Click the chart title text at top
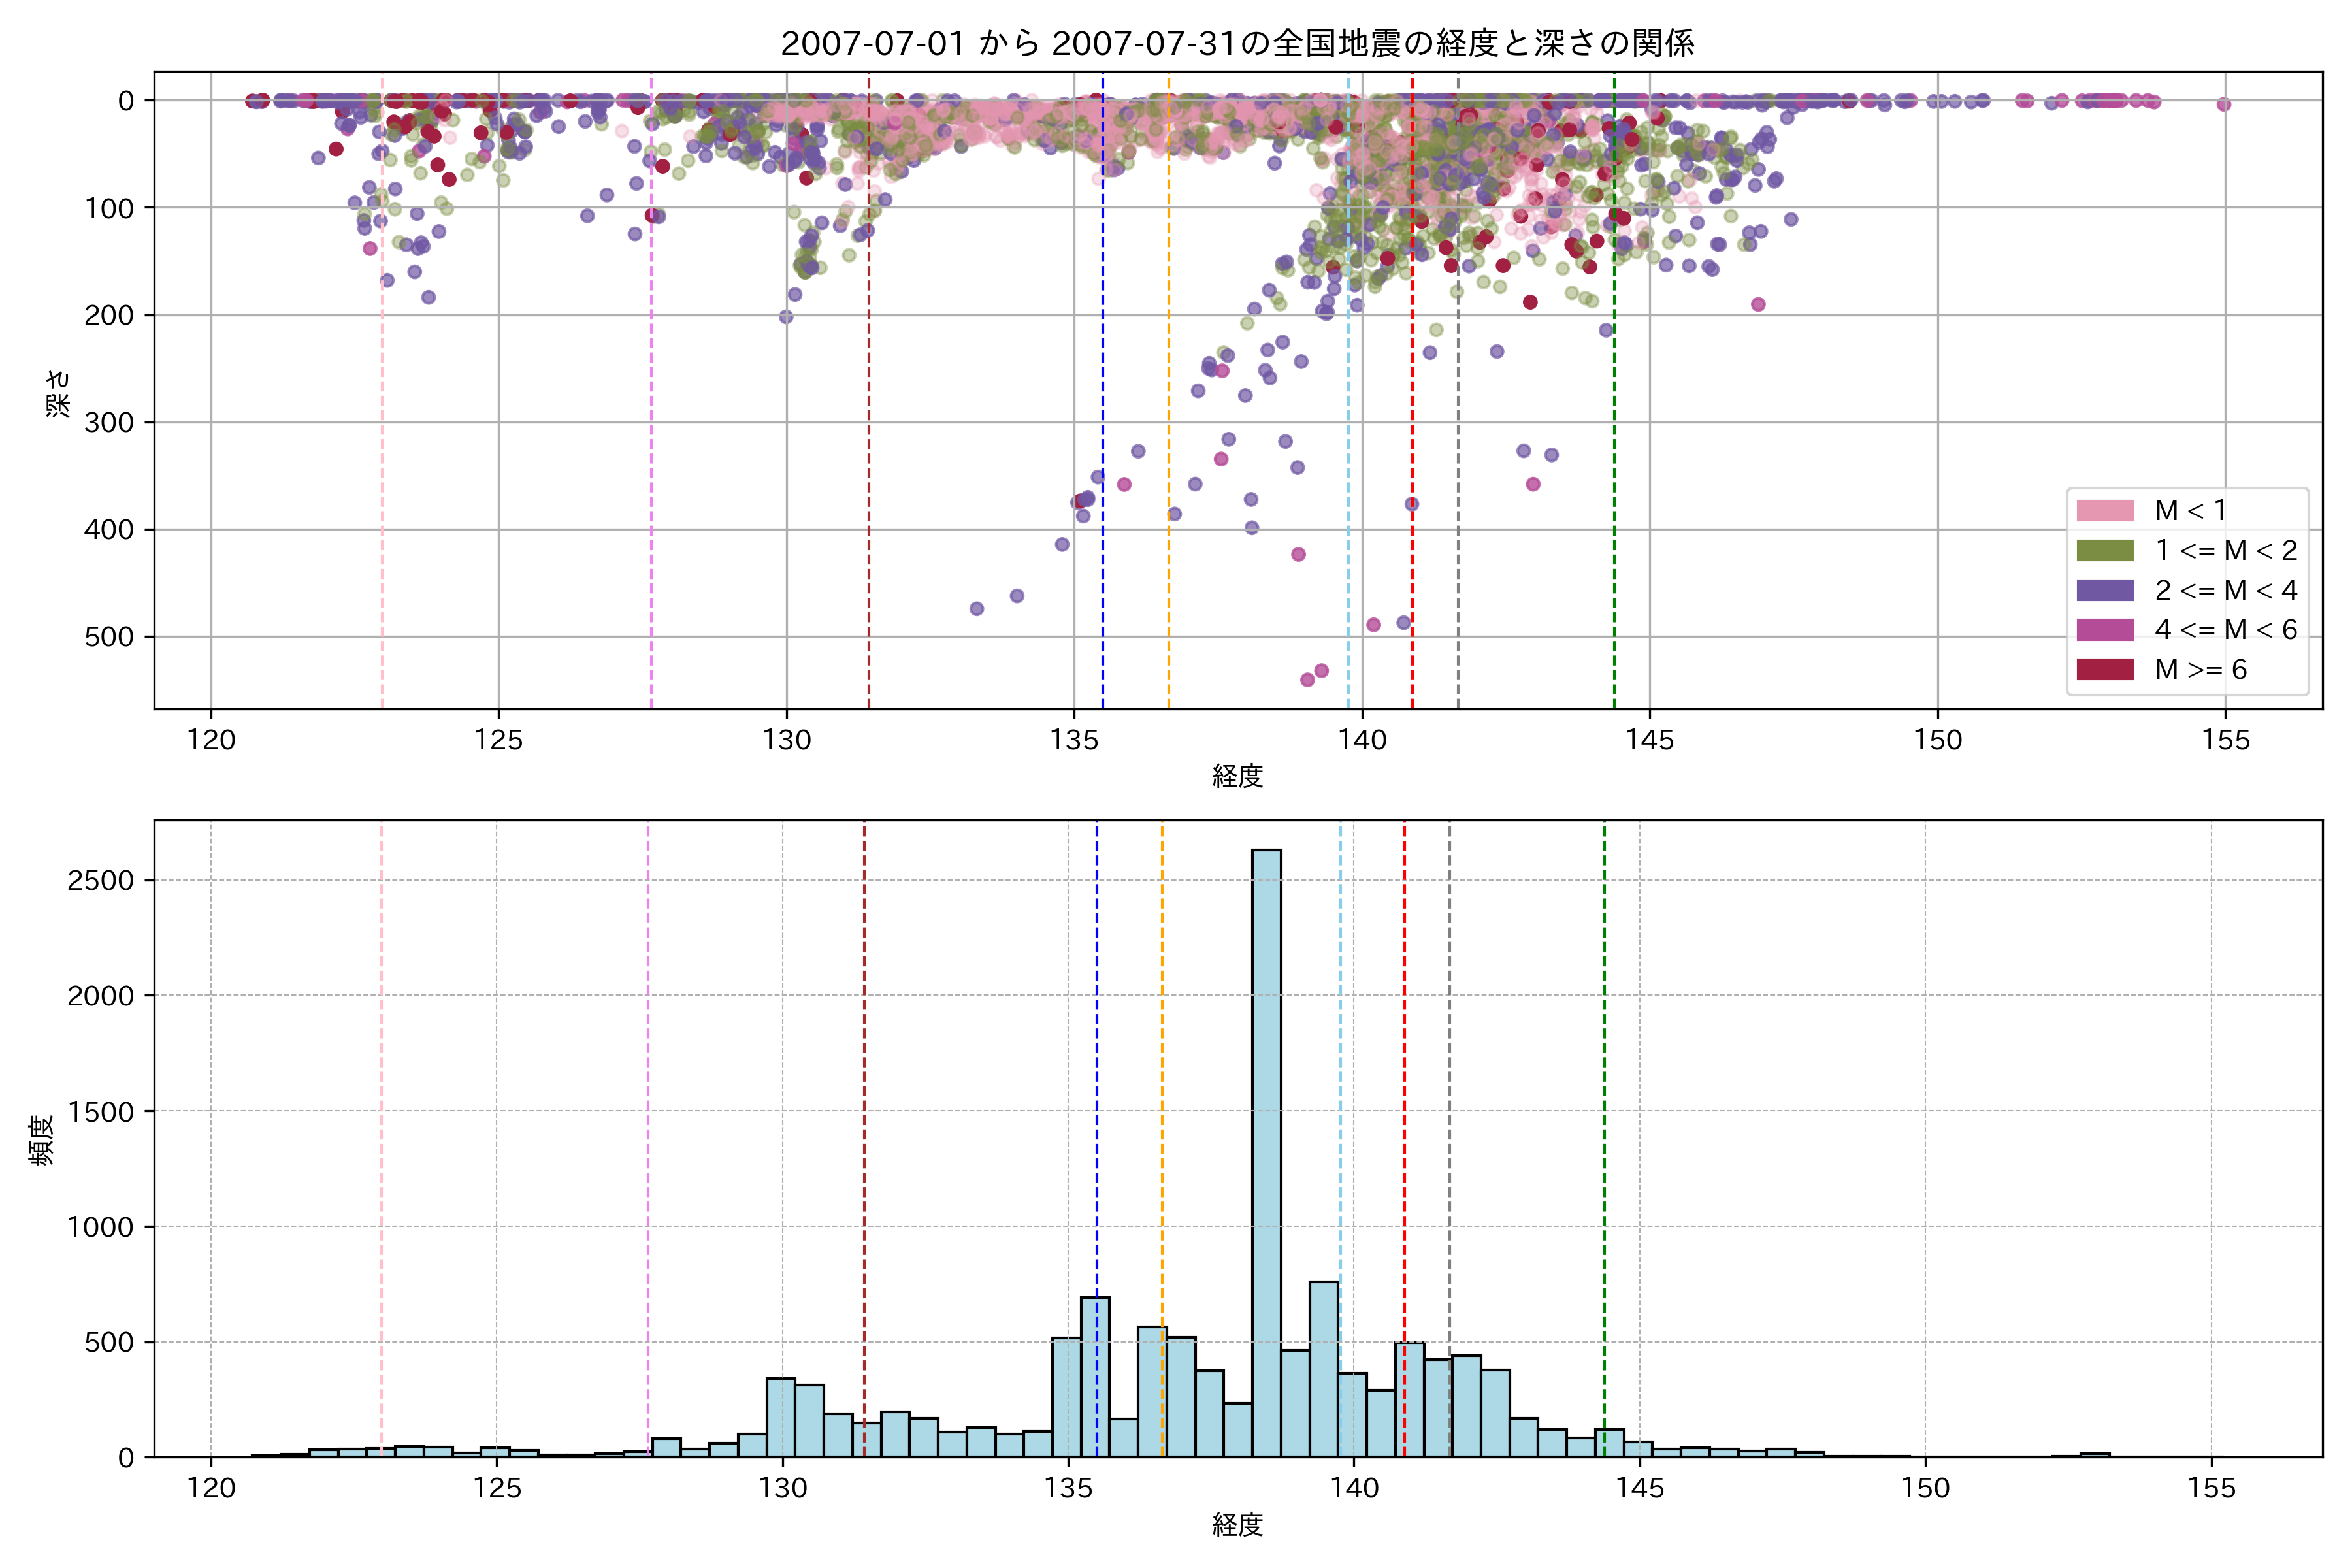 pyautogui.click(x=1237, y=43)
